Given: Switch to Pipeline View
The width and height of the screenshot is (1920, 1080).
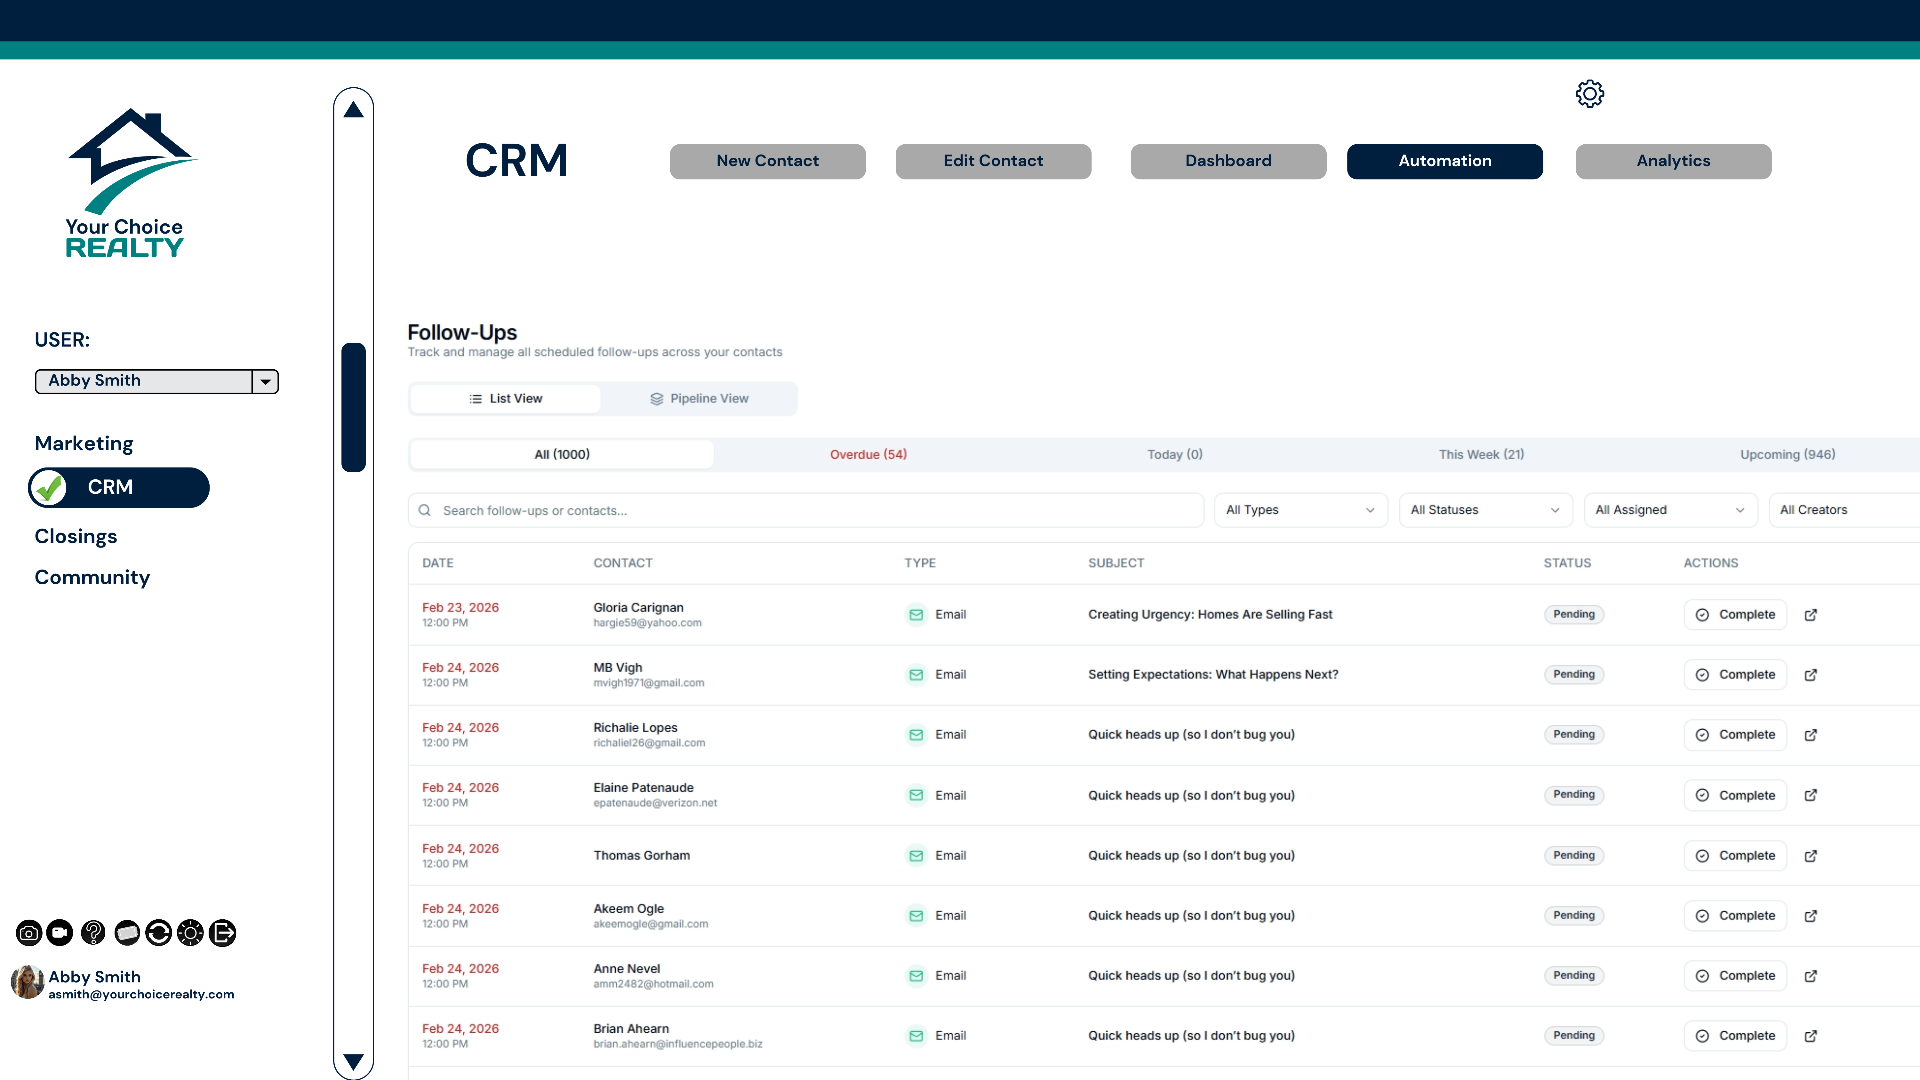Looking at the screenshot, I should click(699, 399).
